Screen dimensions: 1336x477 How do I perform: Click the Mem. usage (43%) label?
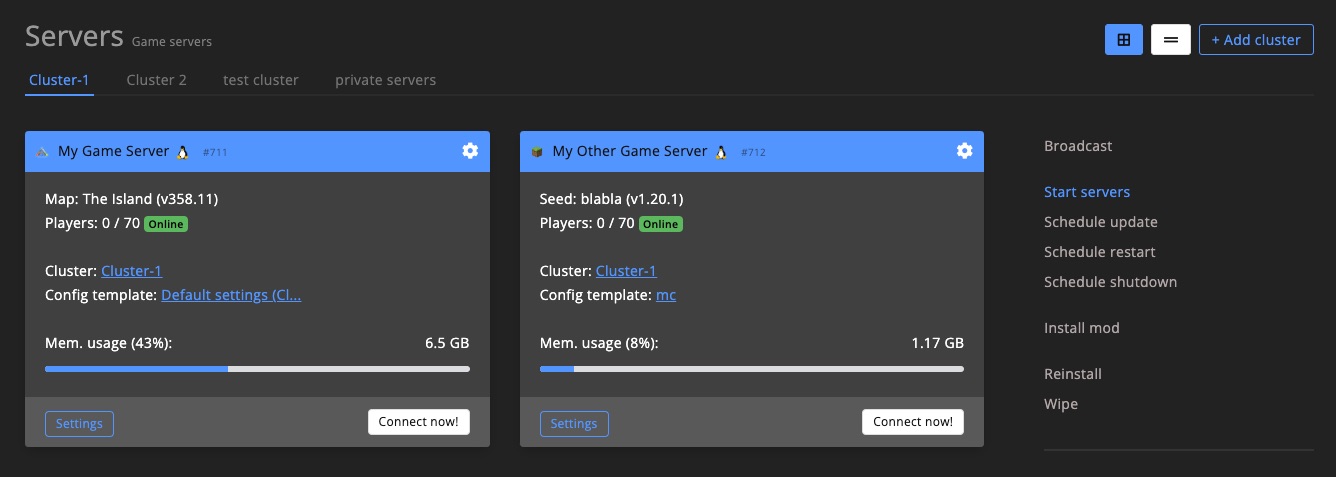point(109,343)
